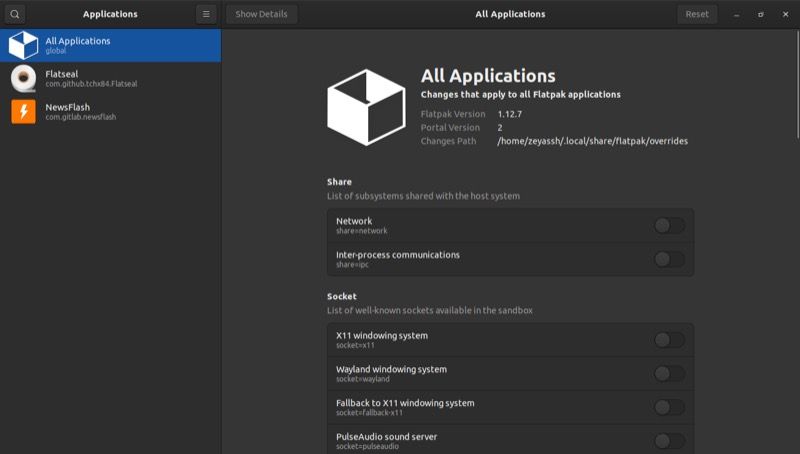Click the search magnifier icon

(x=15, y=14)
